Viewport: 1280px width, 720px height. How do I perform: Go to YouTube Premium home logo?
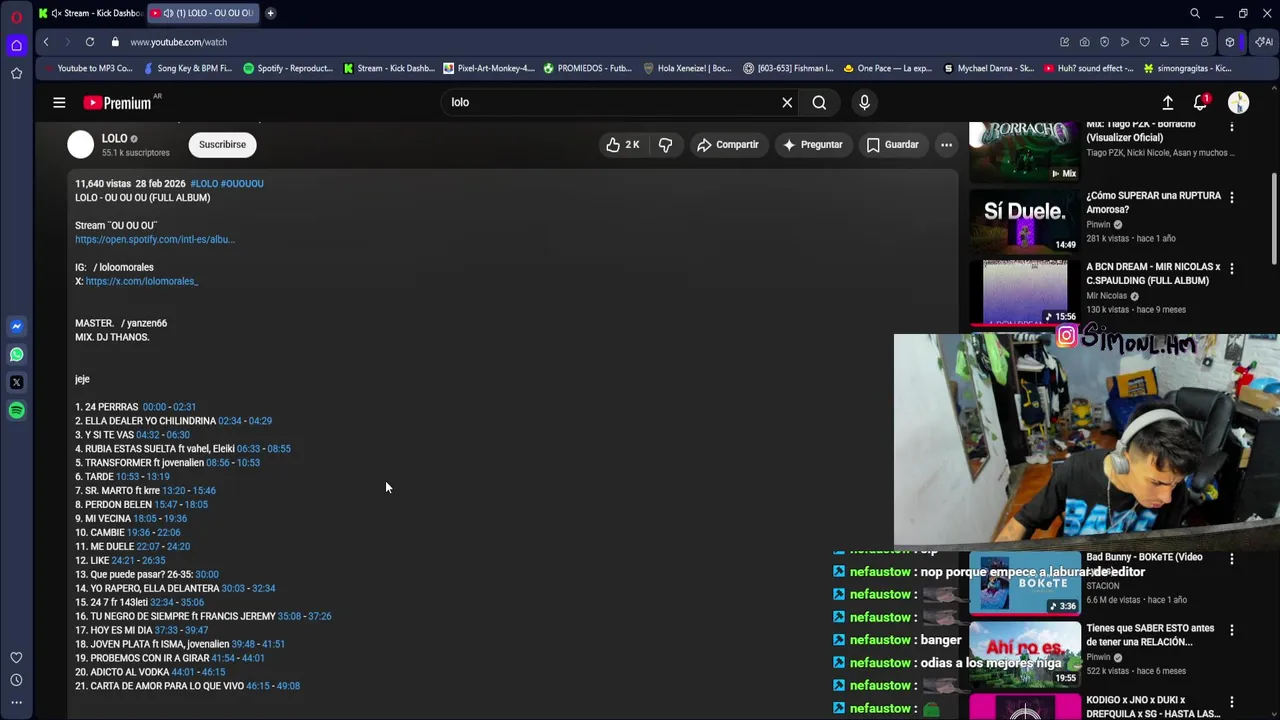pyautogui.click(x=117, y=103)
